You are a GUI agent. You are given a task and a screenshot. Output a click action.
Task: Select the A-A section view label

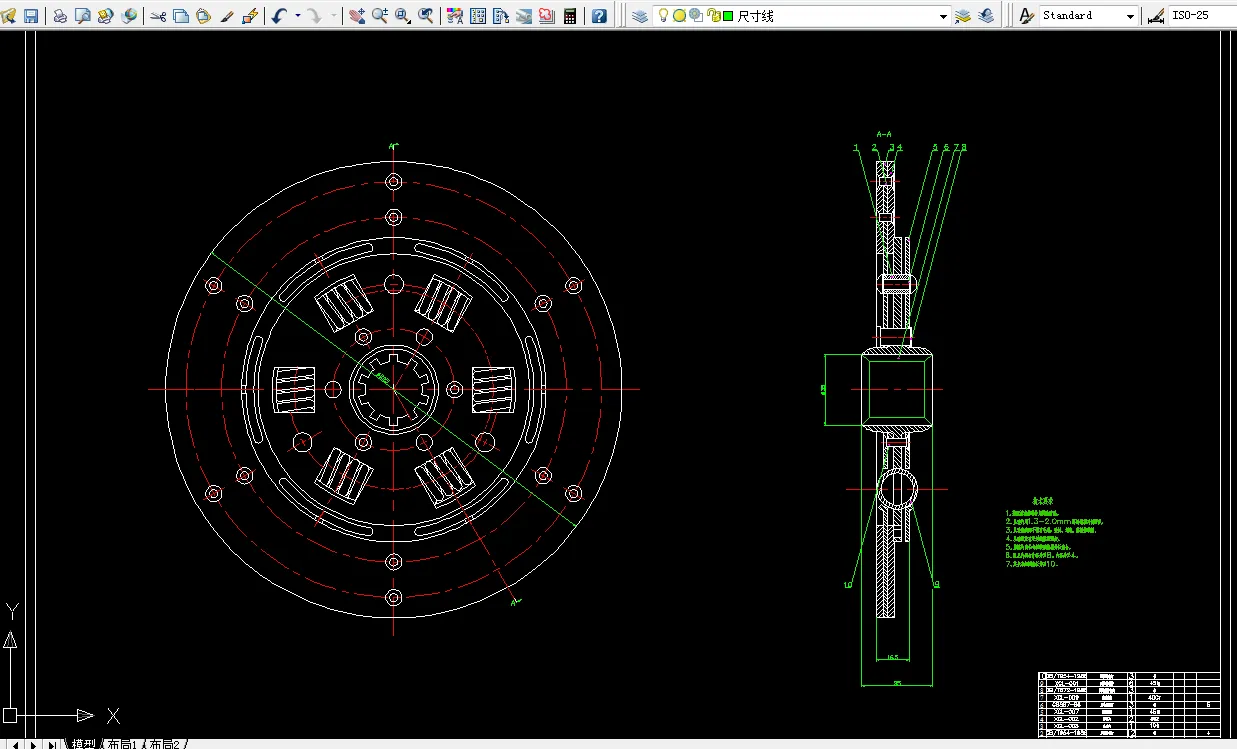(884, 133)
